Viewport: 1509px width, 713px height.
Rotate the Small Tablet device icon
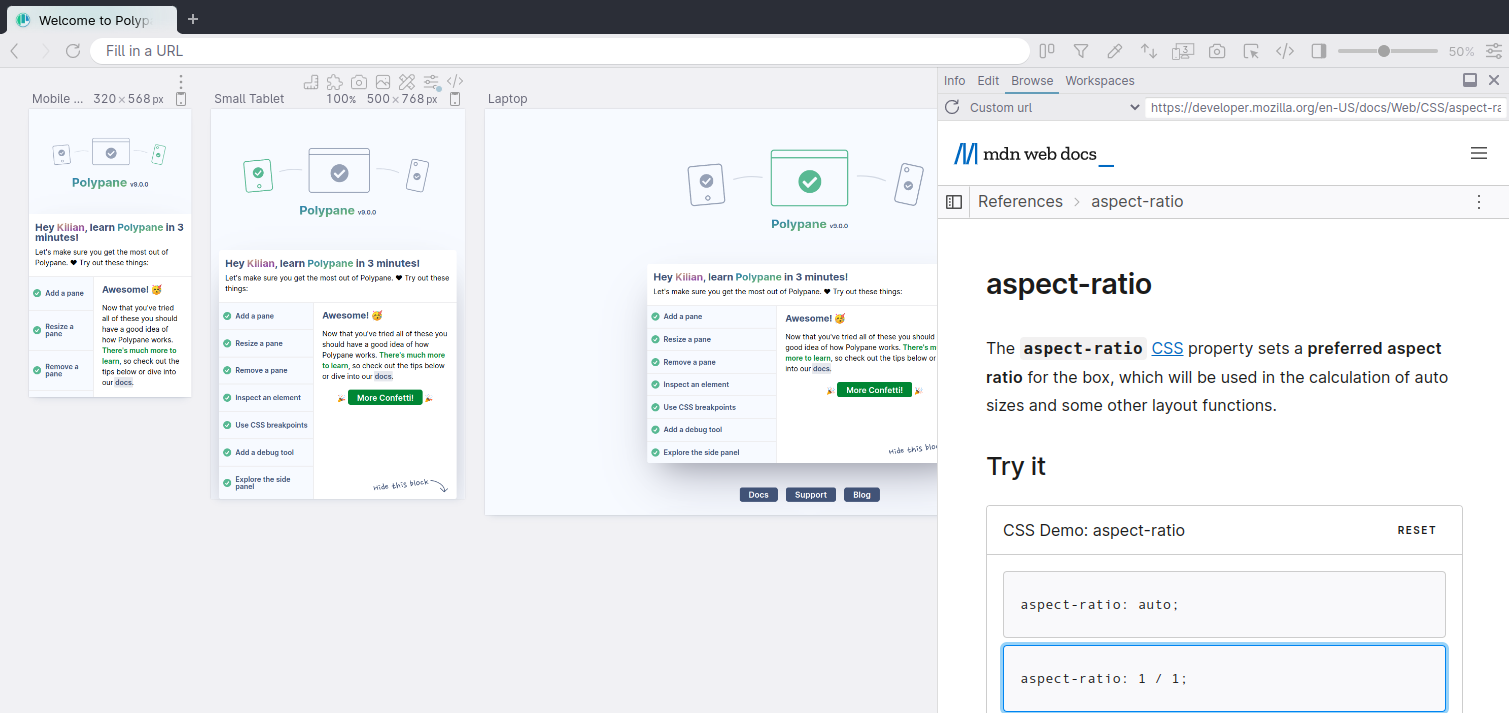(x=455, y=99)
